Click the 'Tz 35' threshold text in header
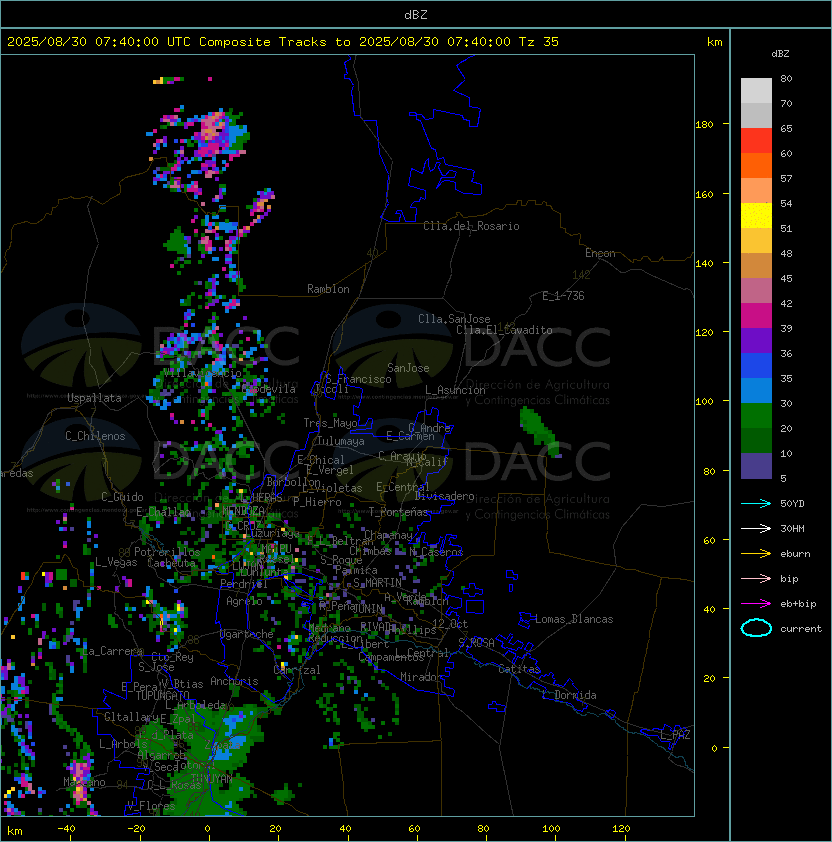 click(539, 42)
